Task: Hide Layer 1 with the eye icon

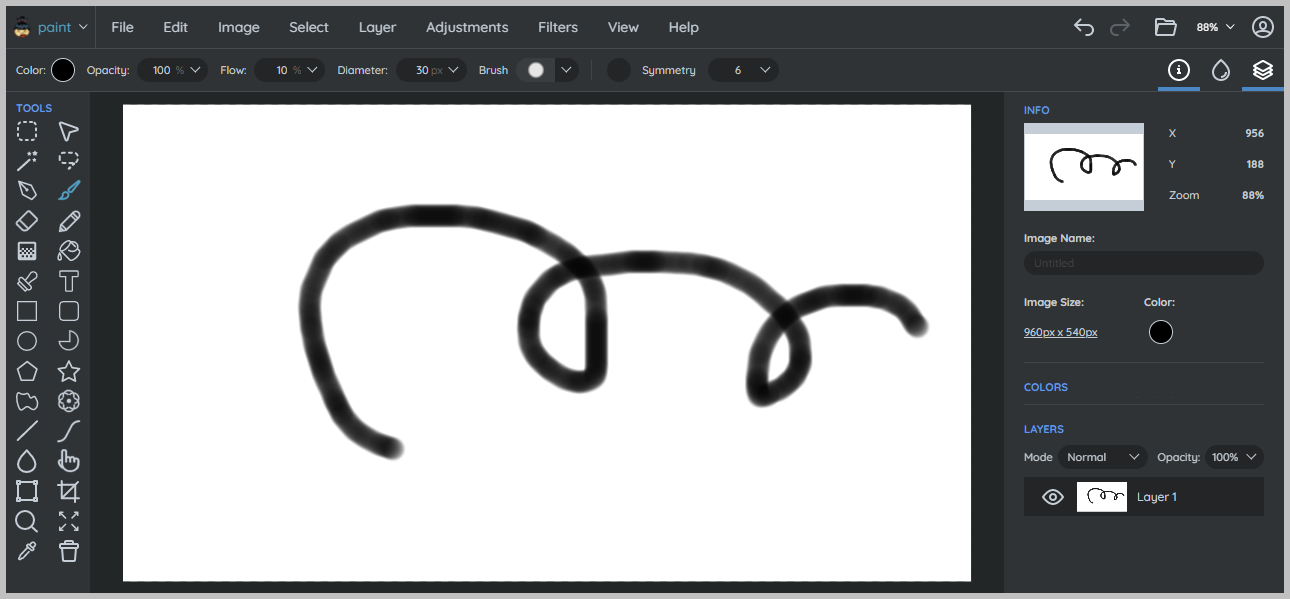Action: (1052, 497)
